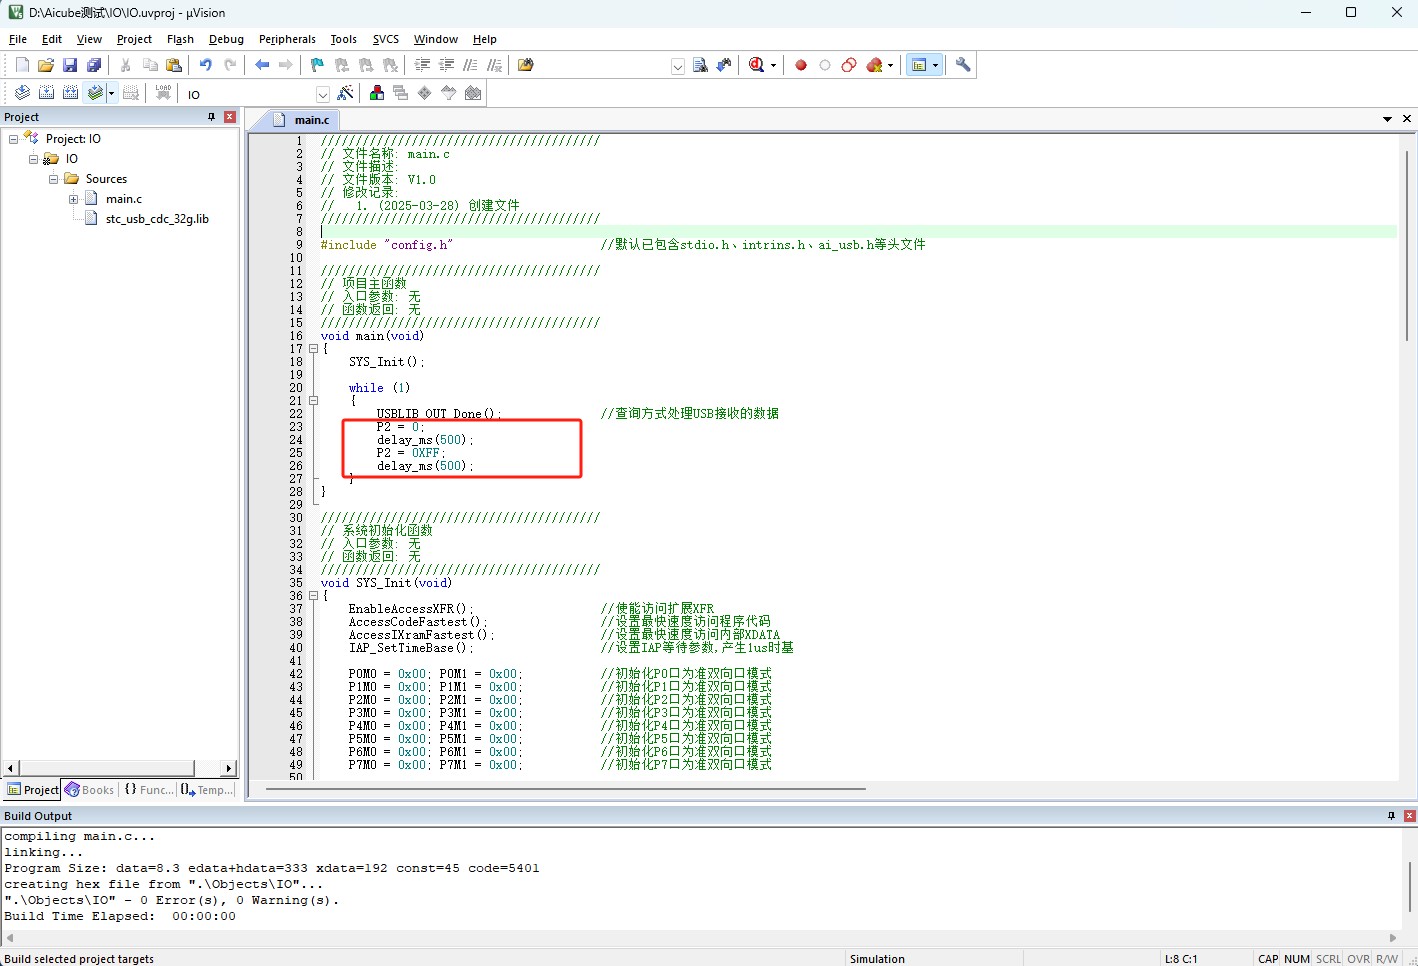Click the editor vertical scrollbar
The image size is (1418, 966).
(x=1407, y=245)
